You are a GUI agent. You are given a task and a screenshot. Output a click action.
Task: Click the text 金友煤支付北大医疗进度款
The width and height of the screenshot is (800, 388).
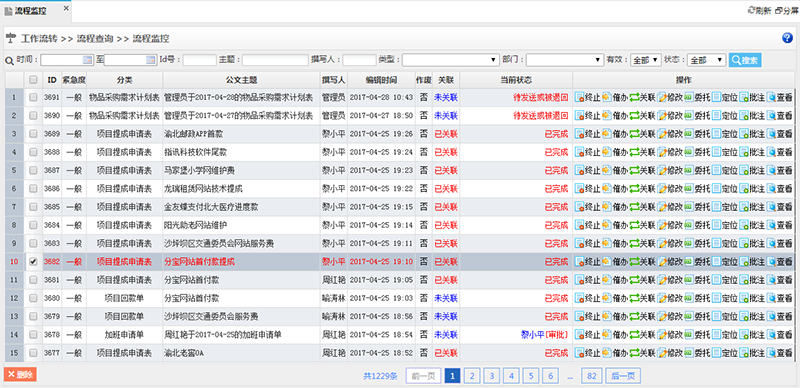(211, 207)
